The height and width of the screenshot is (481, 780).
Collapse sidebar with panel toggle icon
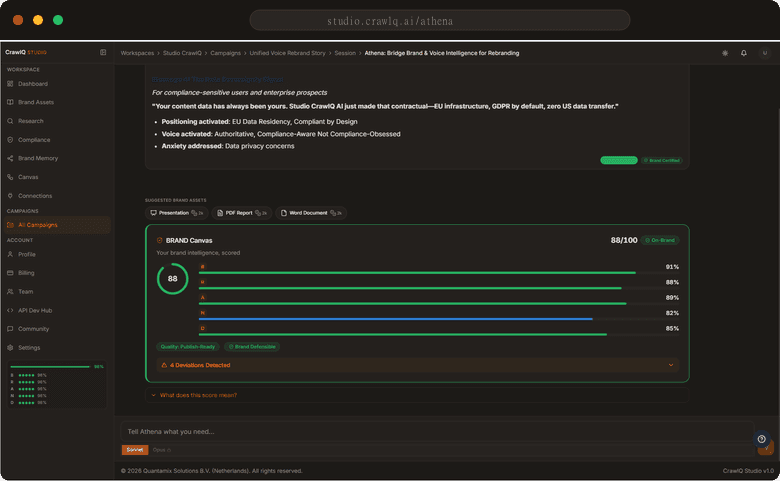point(103,52)
